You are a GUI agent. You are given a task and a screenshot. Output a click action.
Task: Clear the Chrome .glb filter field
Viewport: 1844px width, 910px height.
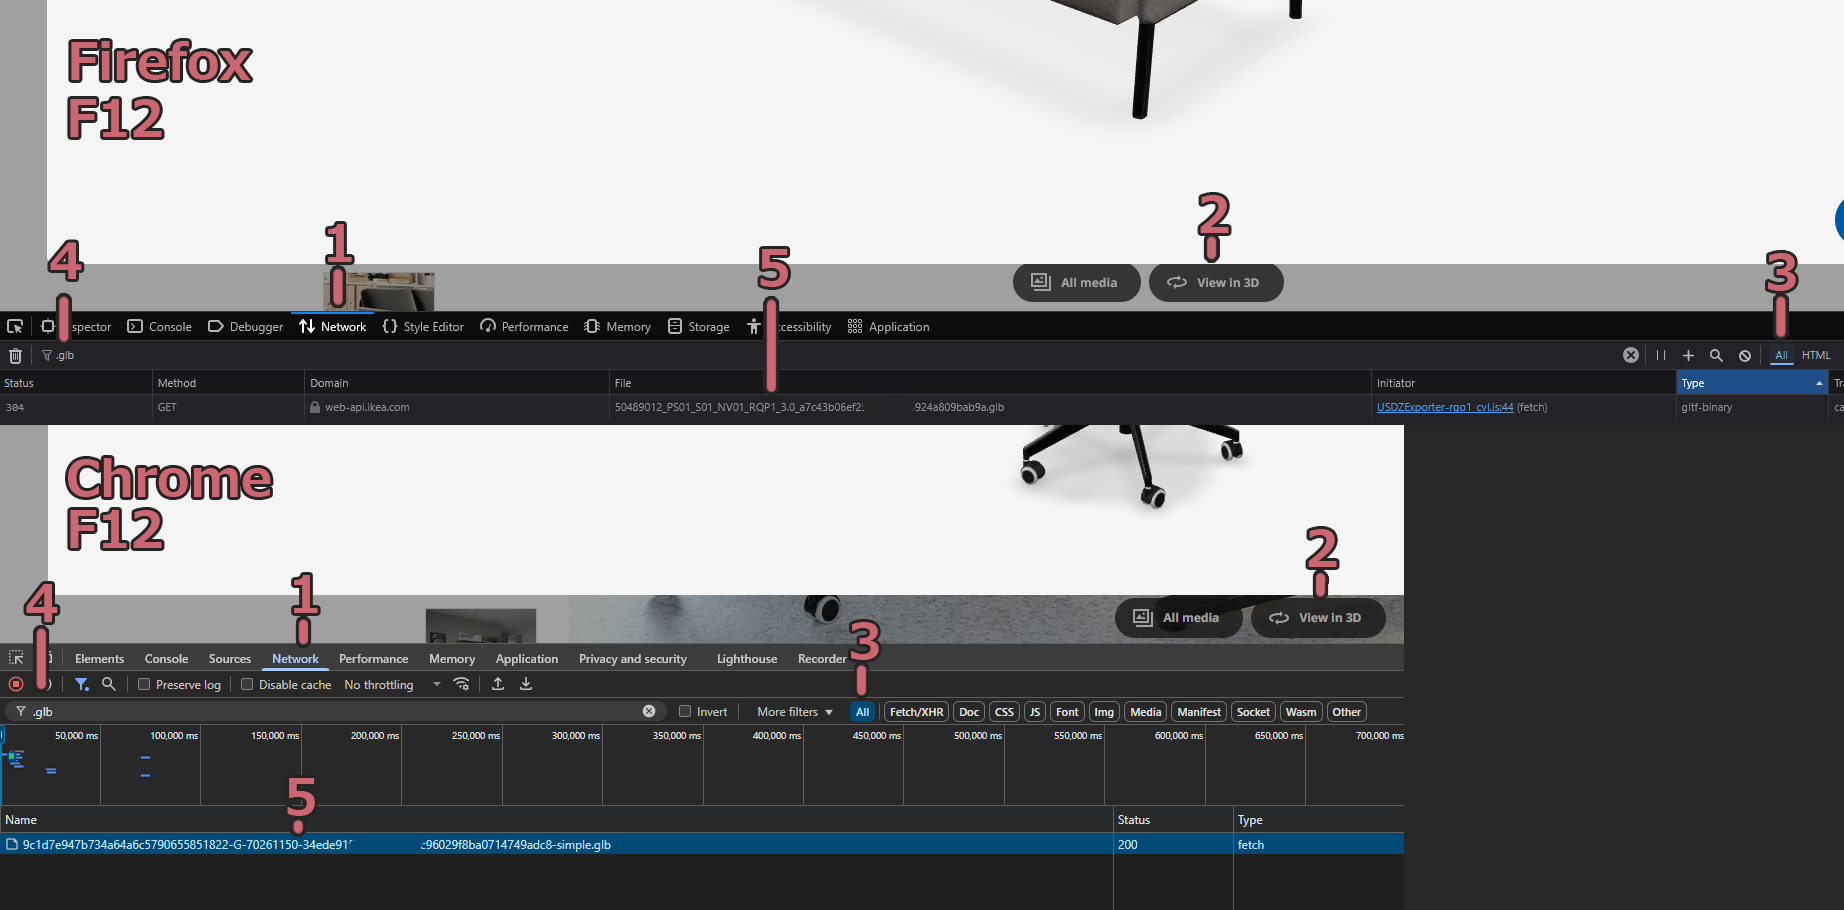[x=649, y=711]
